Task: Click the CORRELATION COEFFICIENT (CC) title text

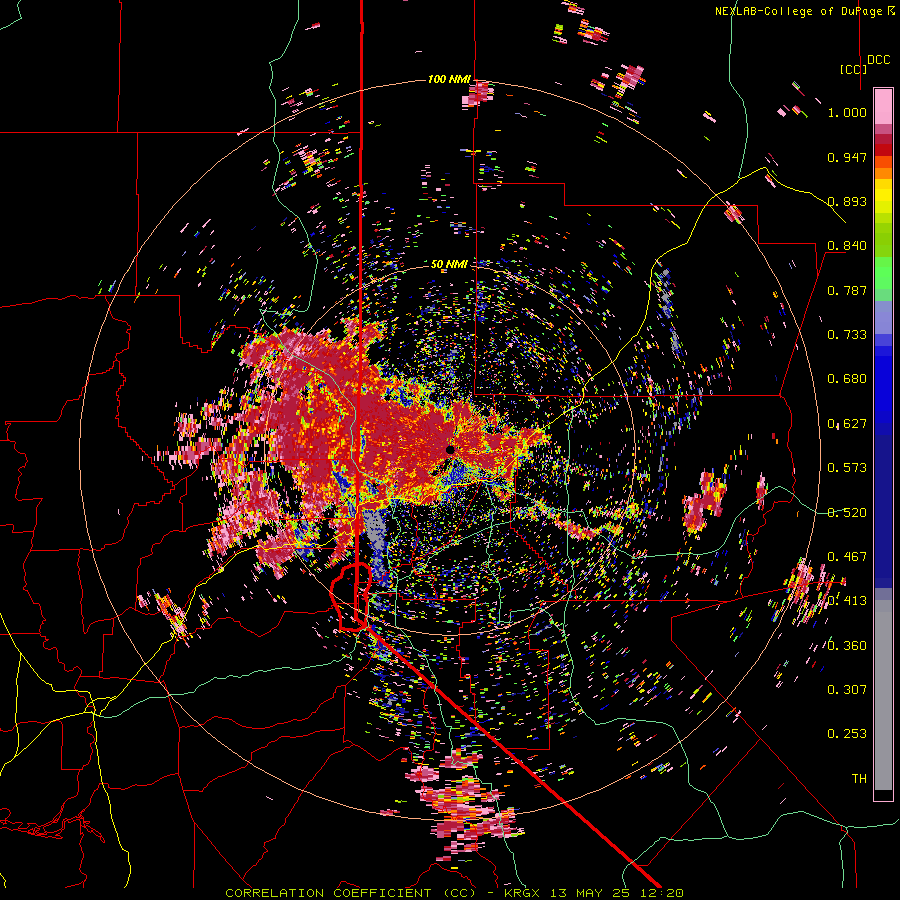Action: point(351,893)
